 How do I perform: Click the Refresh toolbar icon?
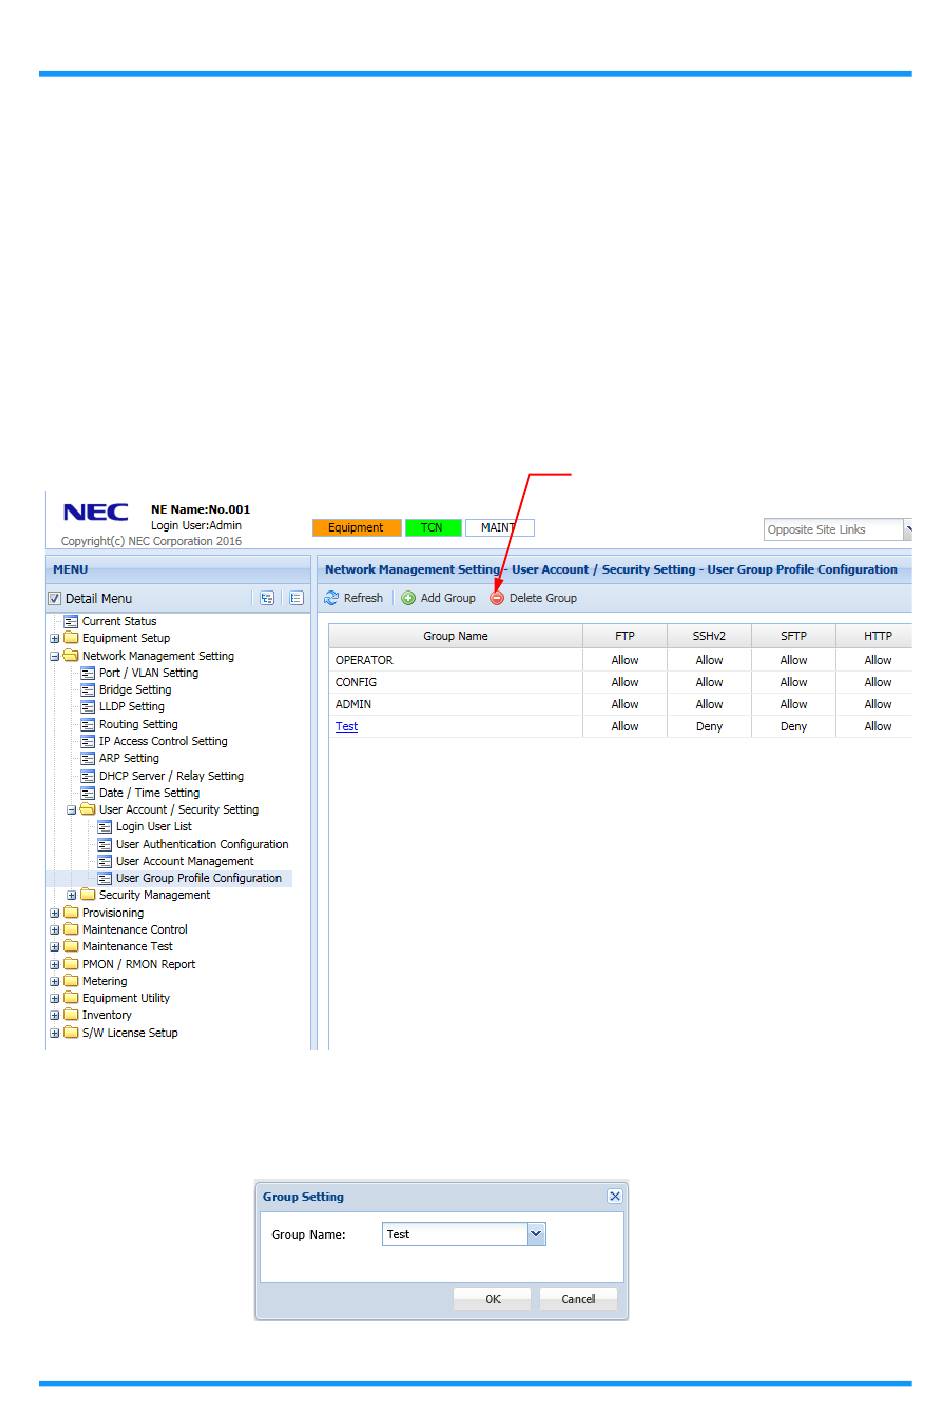pos(331,598)
